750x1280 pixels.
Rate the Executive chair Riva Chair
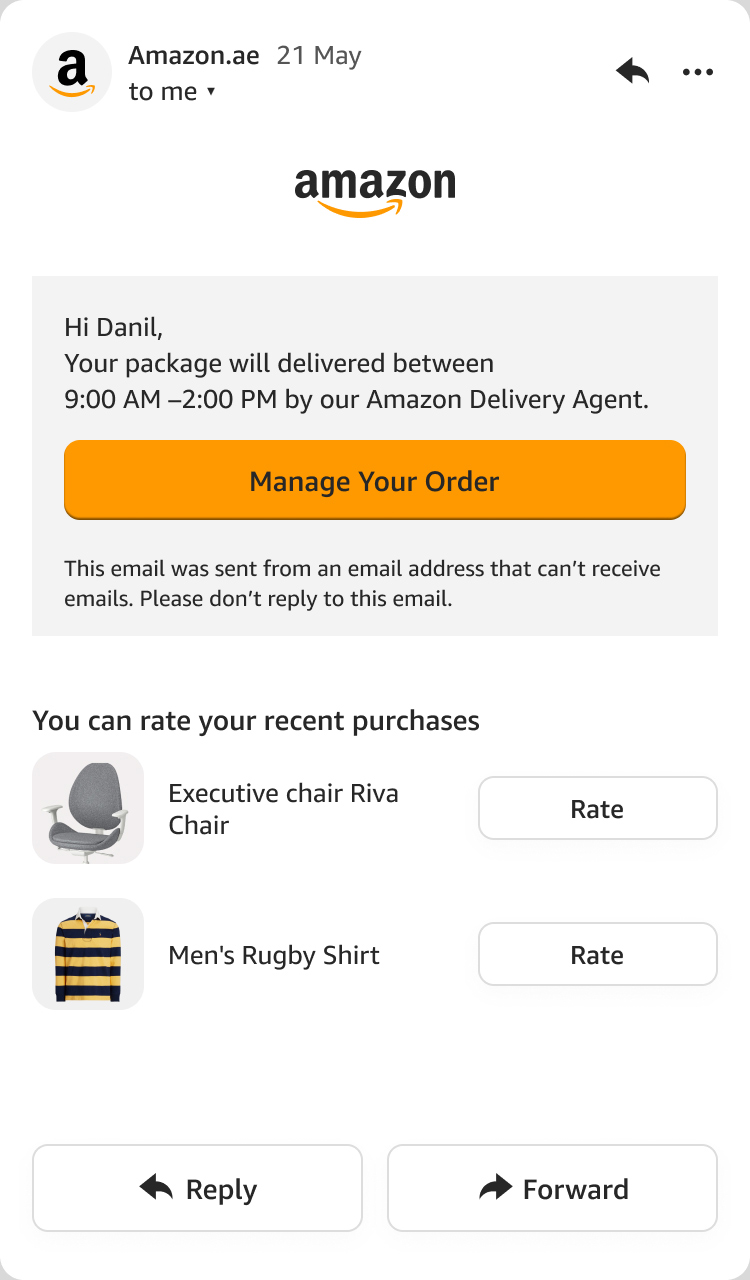(597, 808)
